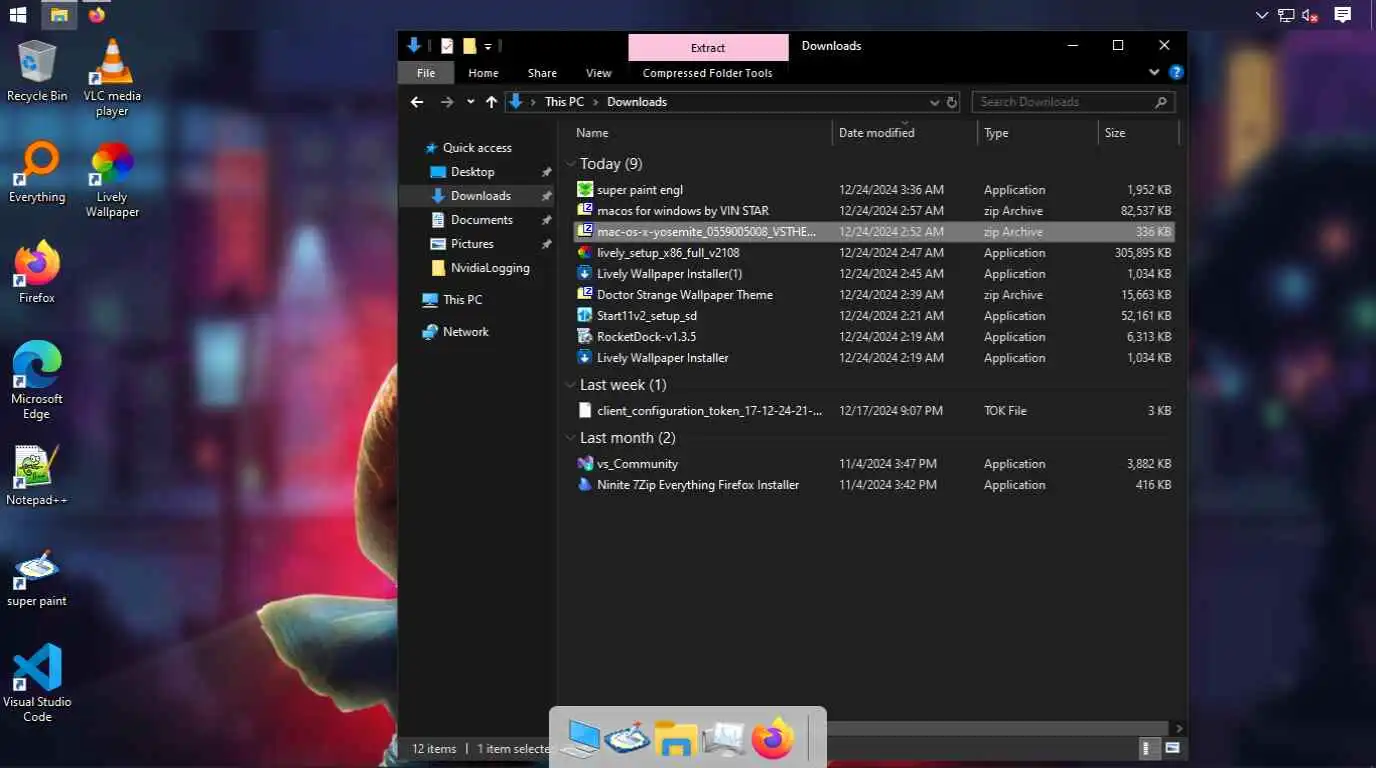Viewport: 1376px width, 768px height.
Task: Open Microsoft Edge desktop shortcut
Action: tap(37, 380)
